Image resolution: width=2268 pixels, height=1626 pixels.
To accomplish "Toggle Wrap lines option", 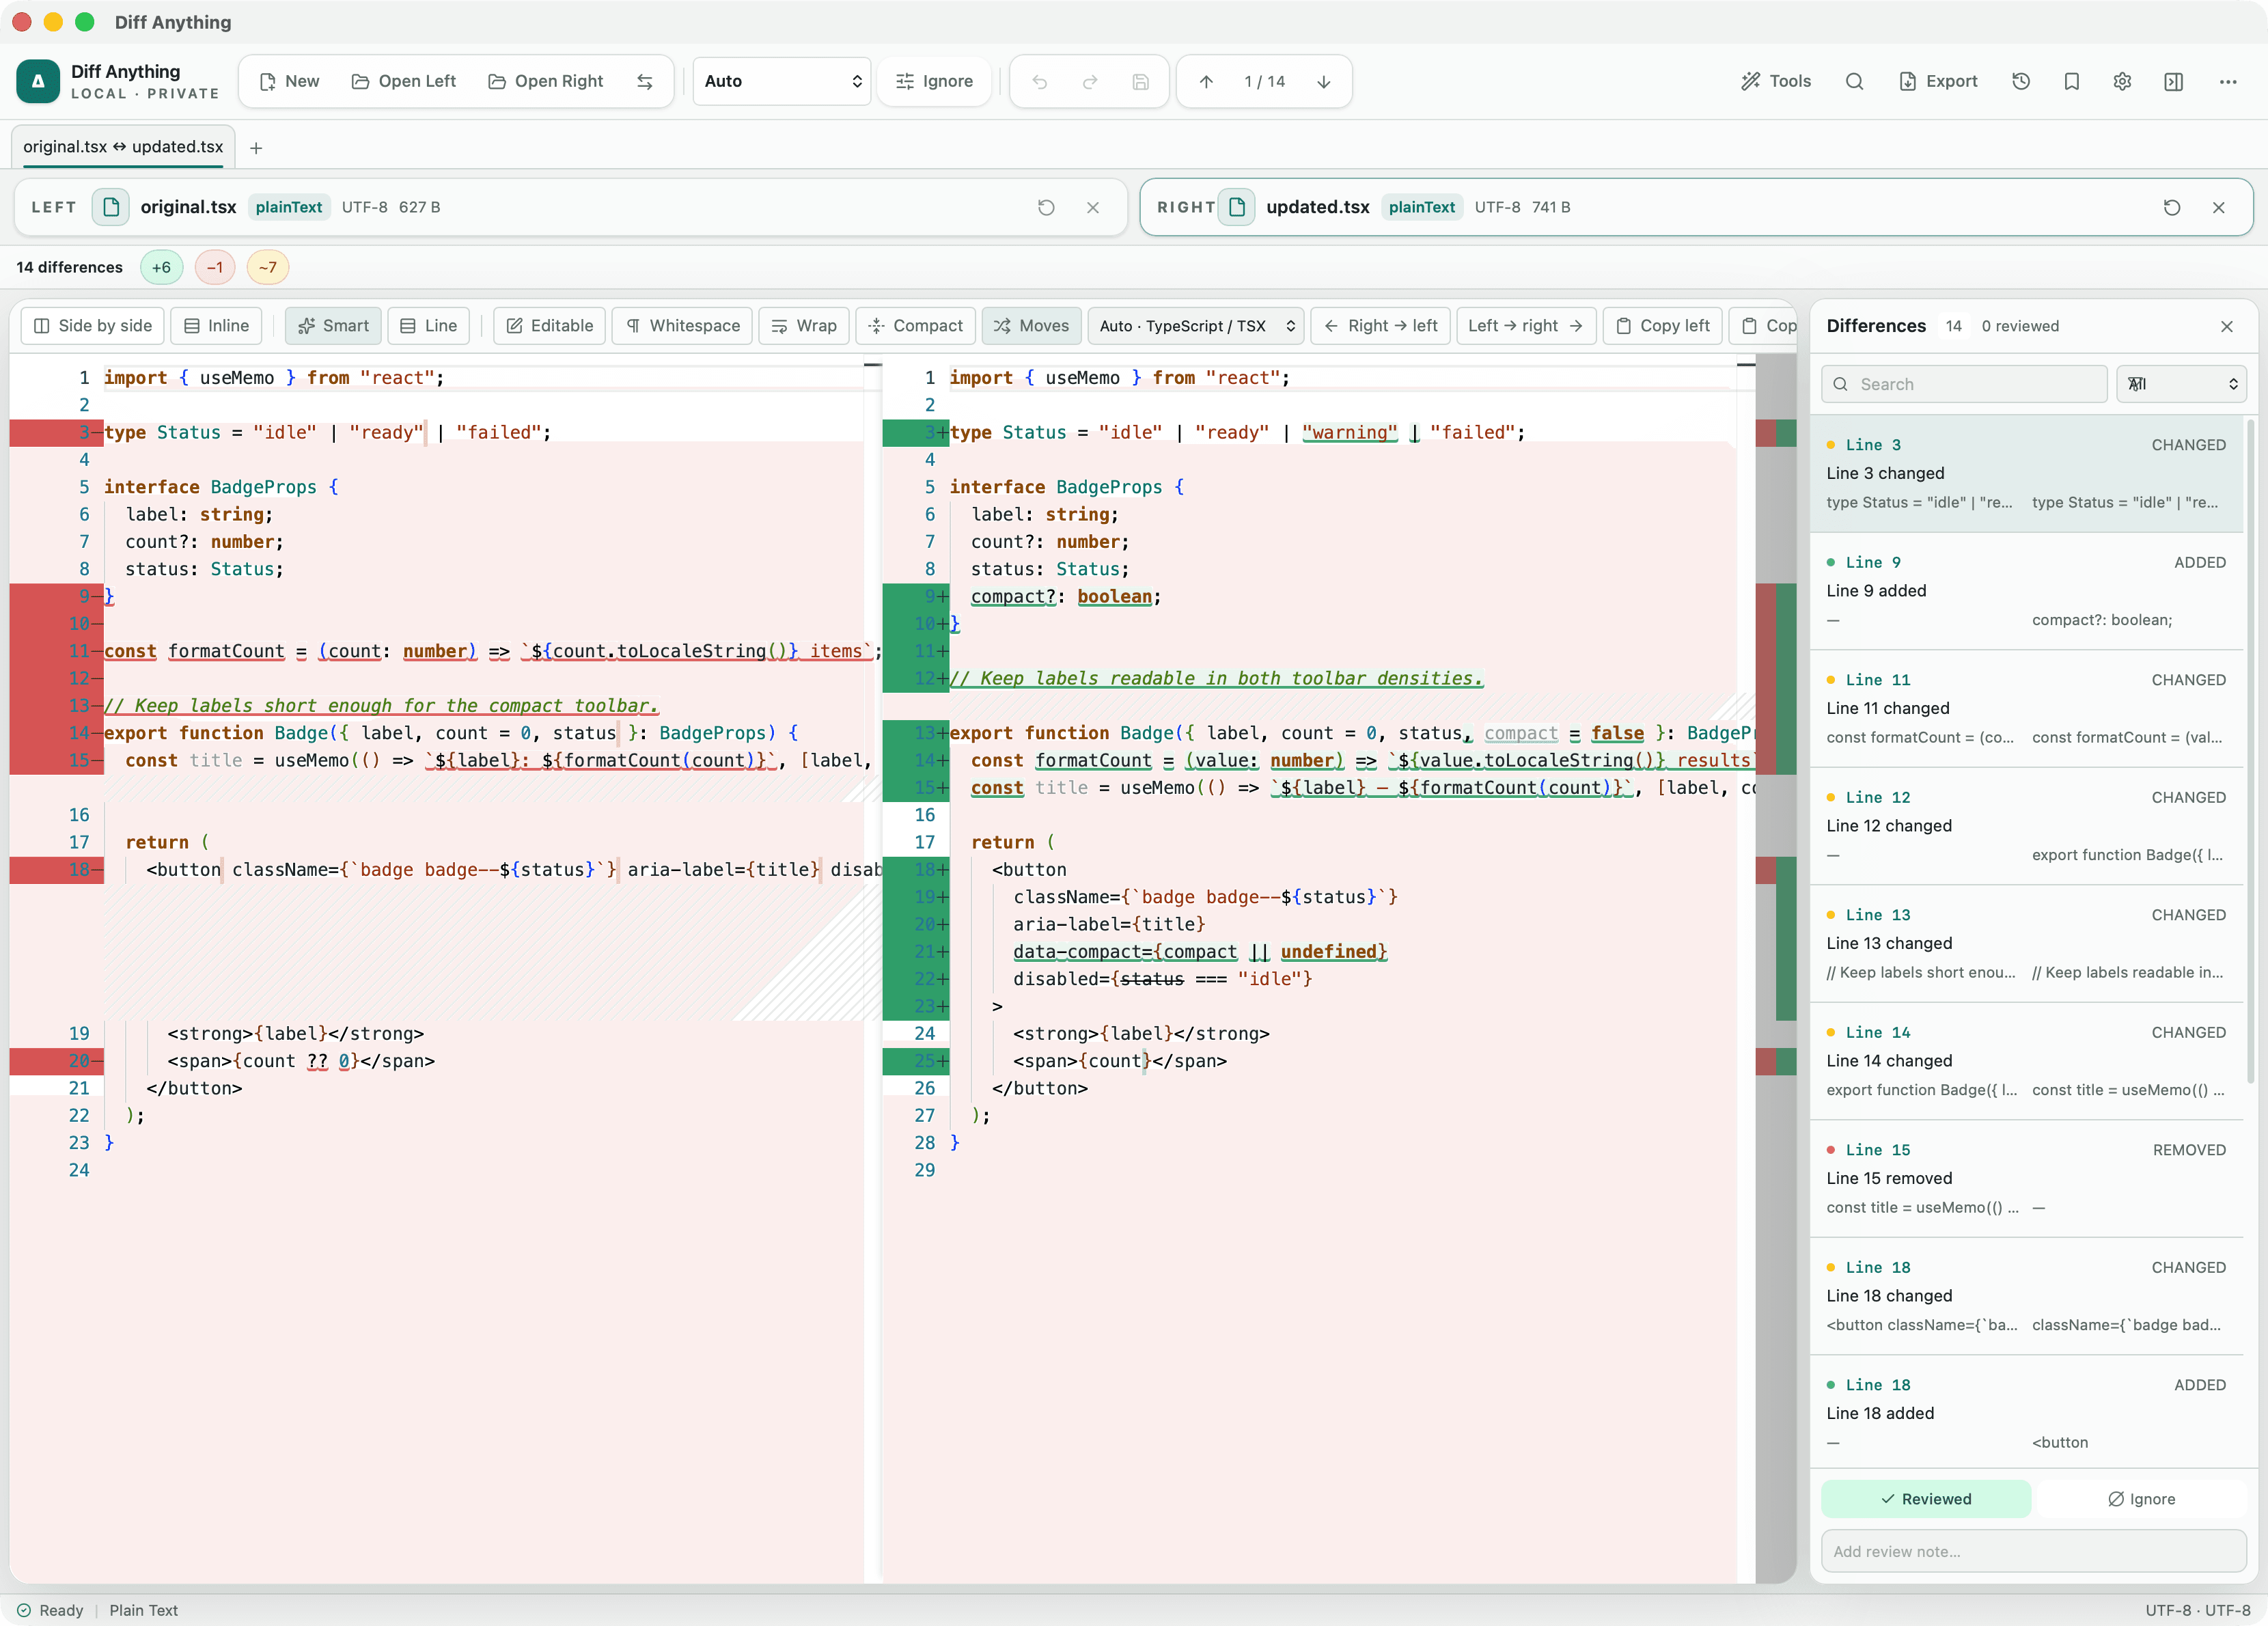I will tap(804, 326).
